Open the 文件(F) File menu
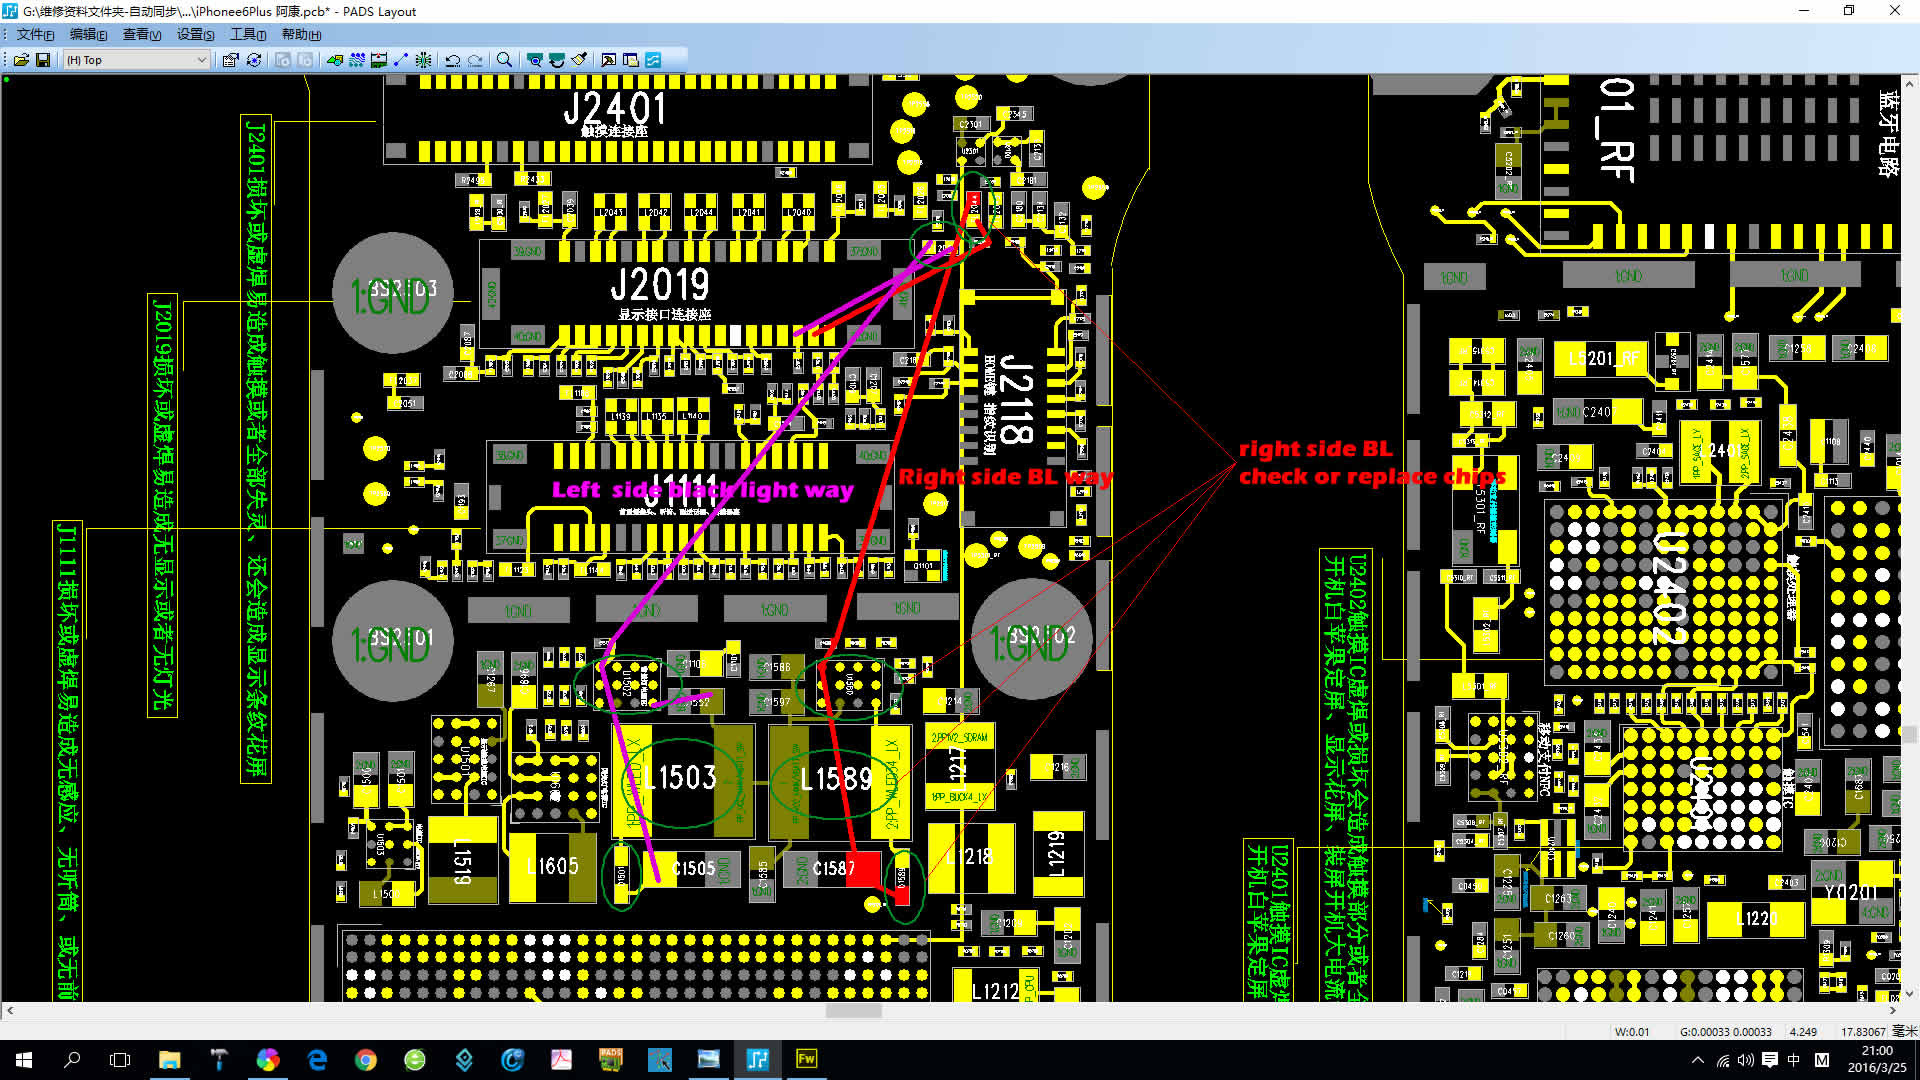Viewport: 1920px width, 1080px height. [x=35, y=34]
